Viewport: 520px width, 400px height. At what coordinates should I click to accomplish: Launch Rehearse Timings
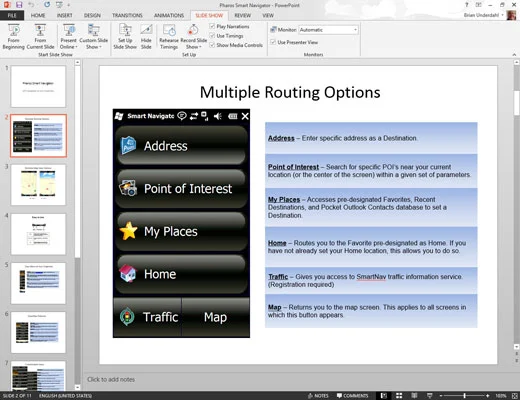[x=169, y=37]
